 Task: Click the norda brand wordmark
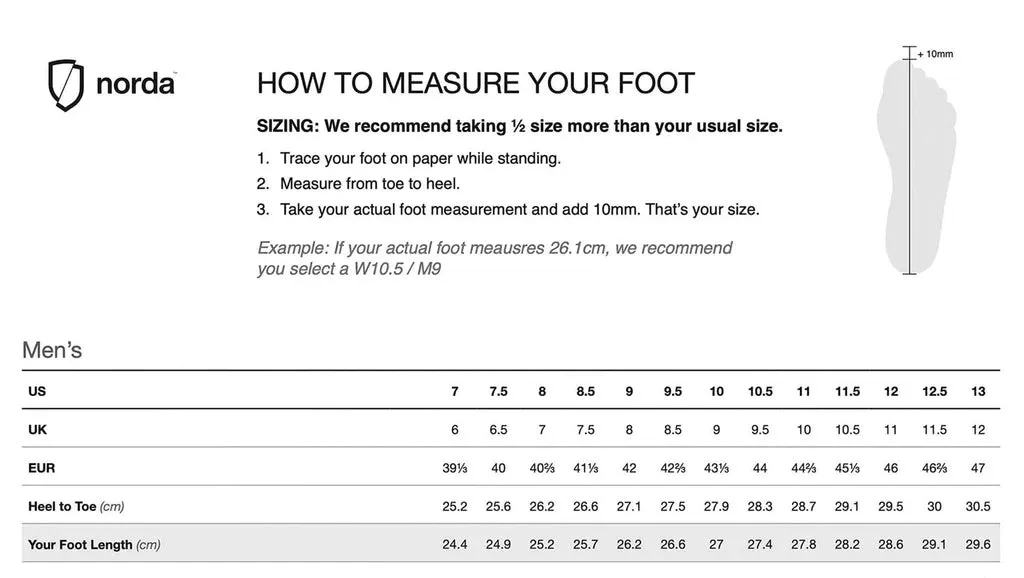point(136,84)
